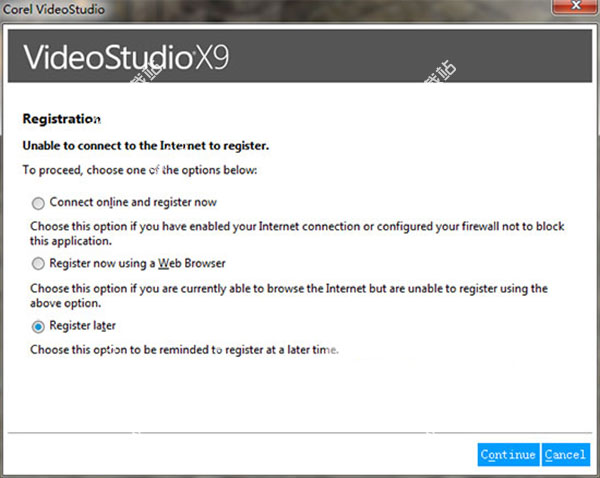This screenshot has height=478, width=600.
Task: Close the Corel VideoStudio dialog window
Action: point(576,6)
